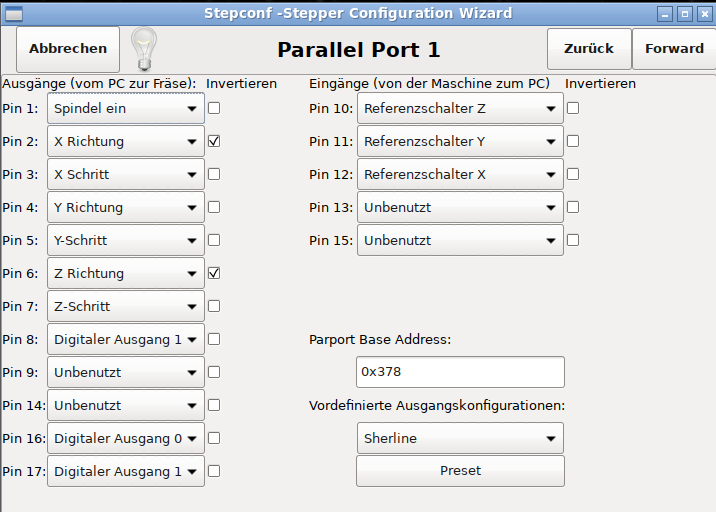
Task: Expand Pin 10 'Referenzschalter Z' dropdown
Action: click(x=460, y=108)
